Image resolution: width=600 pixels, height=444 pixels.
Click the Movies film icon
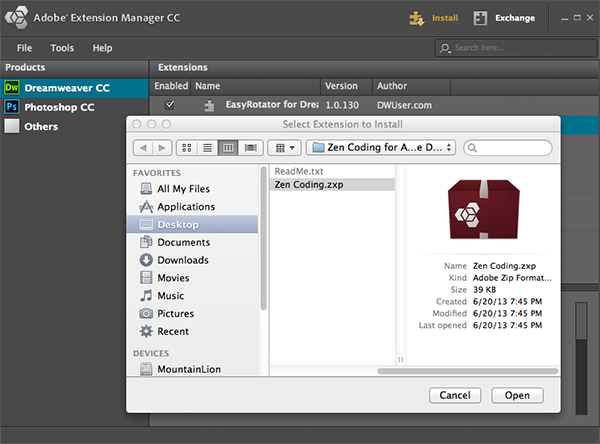(x=146, y=278)
